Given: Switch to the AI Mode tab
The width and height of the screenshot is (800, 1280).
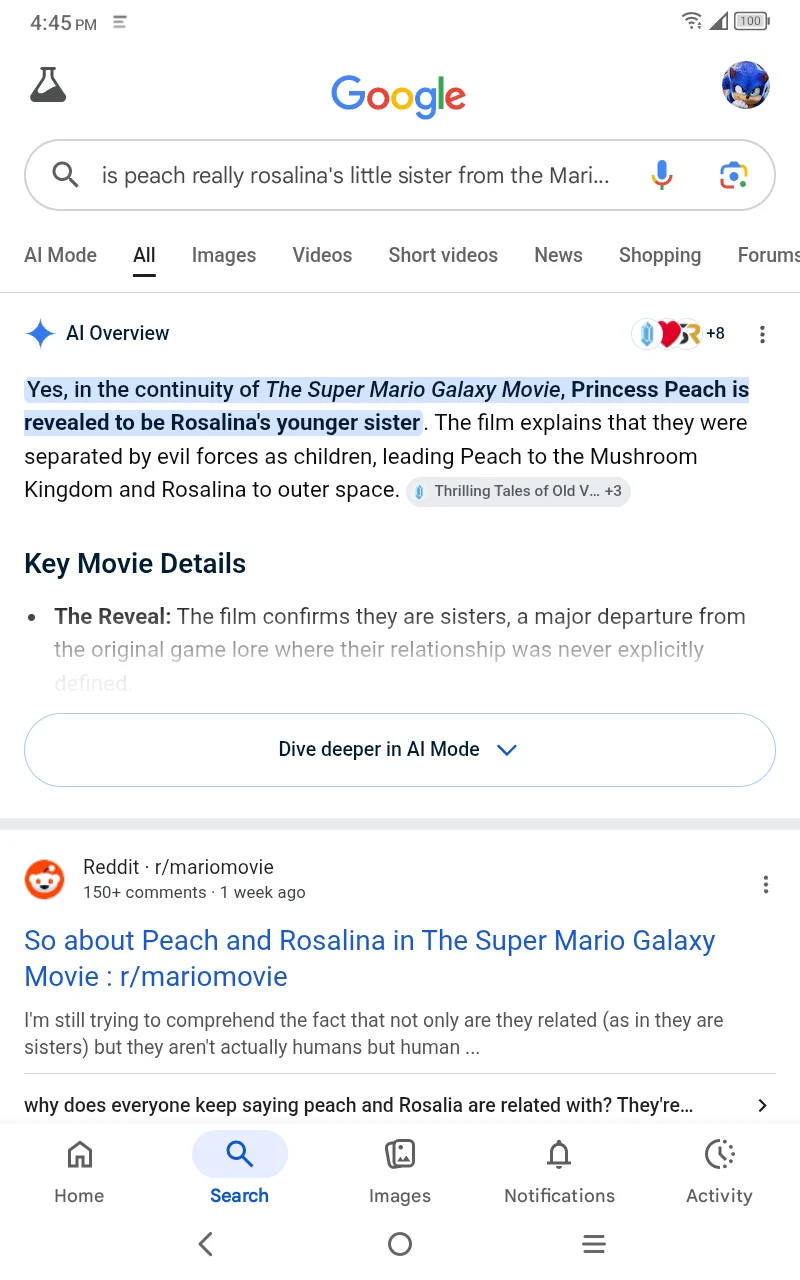Looking at the screenshot, I should point(60,255).
